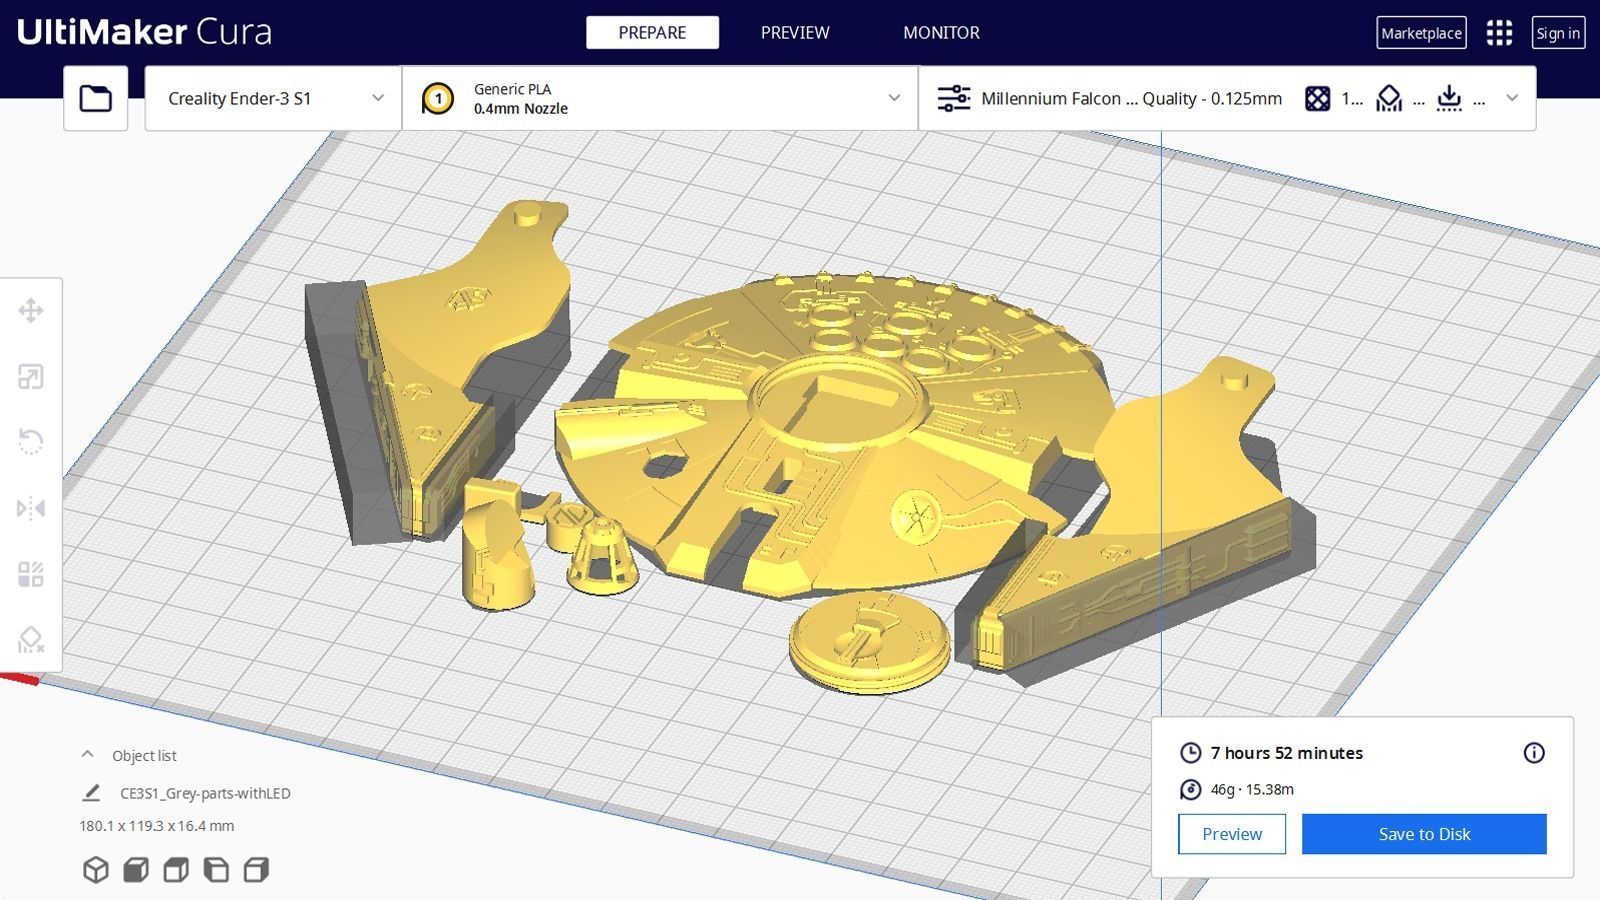Image resolution: width=1600 pixels, height=900 pixels.
Task: Select the Support Blocker tool
Action: 31,639
